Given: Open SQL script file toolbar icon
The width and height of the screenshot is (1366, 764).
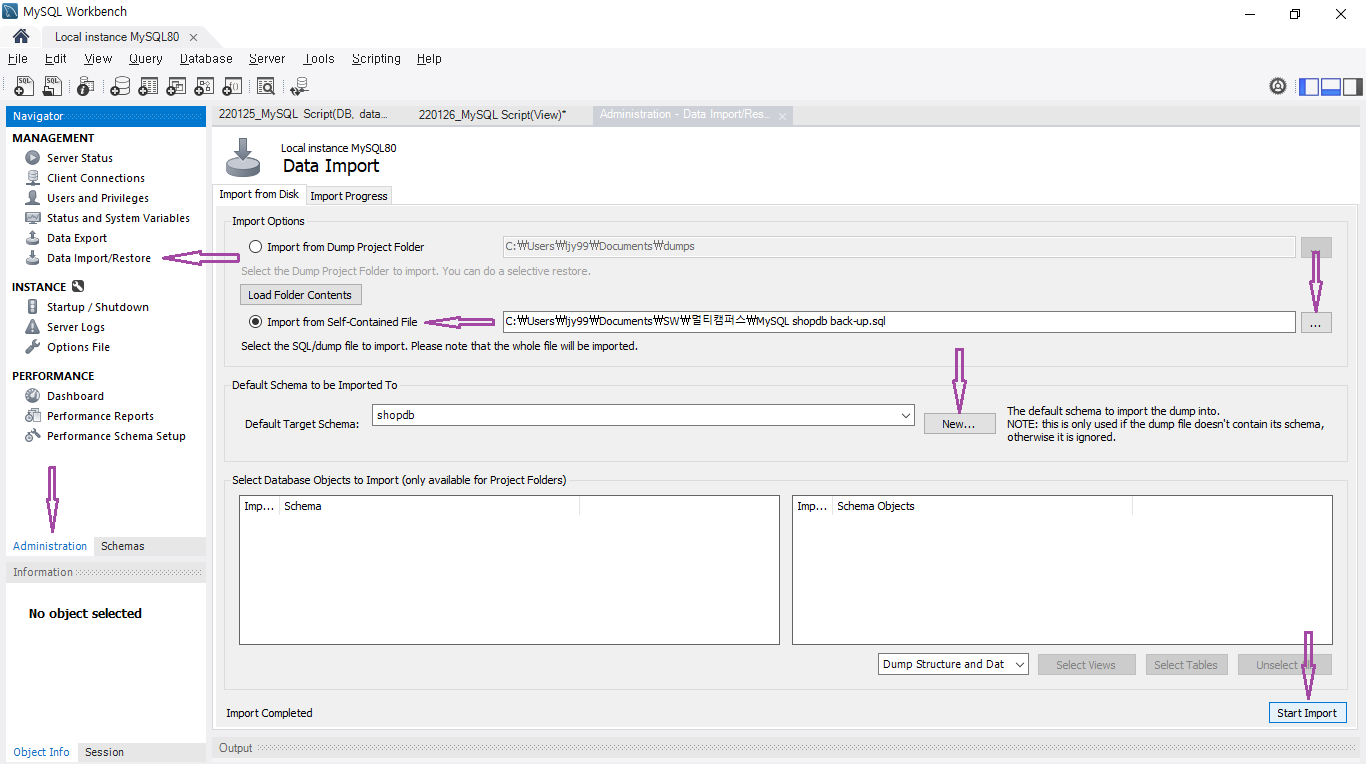Looking at the screenshot, I should (x=51, y=87).
